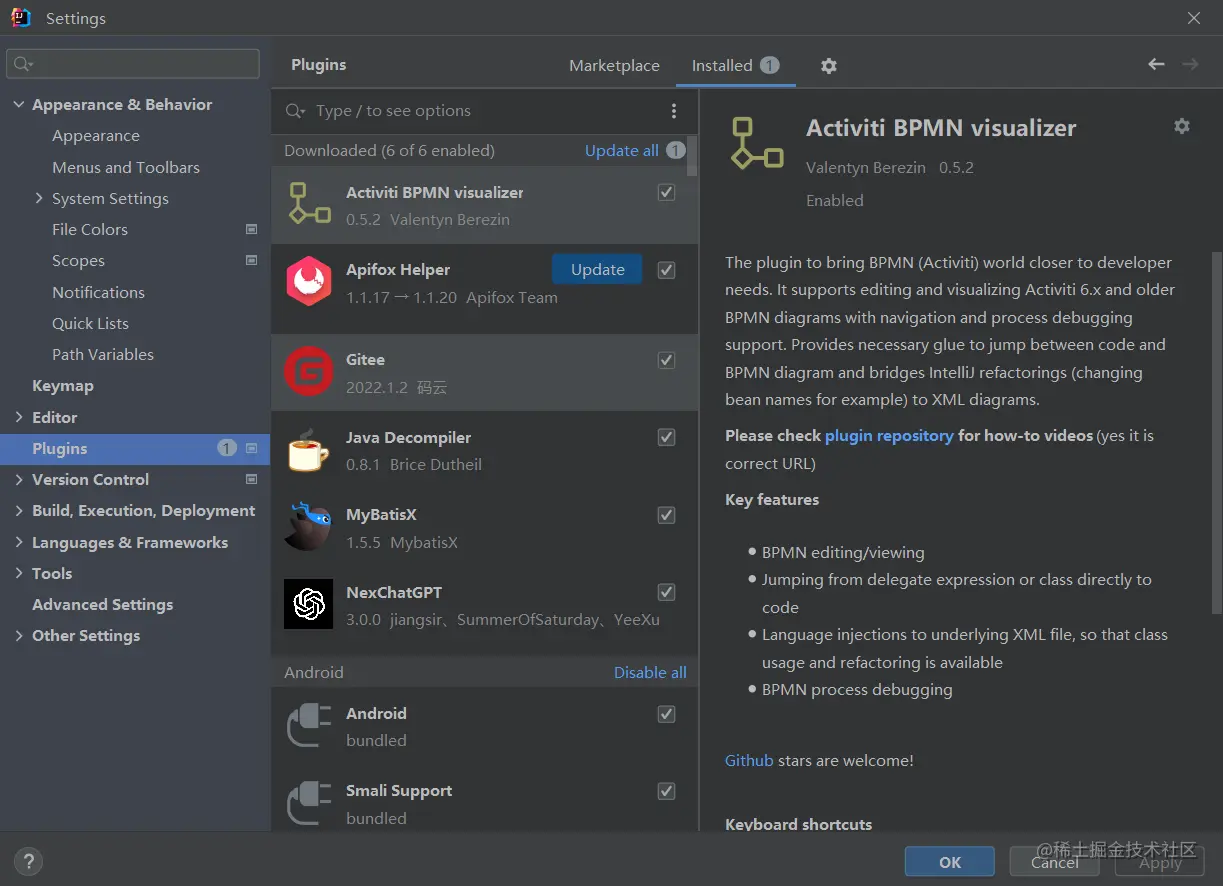Click the Apifox Helper plugin icon
This screenshot has height=886, width=1223.
[309, 281]
